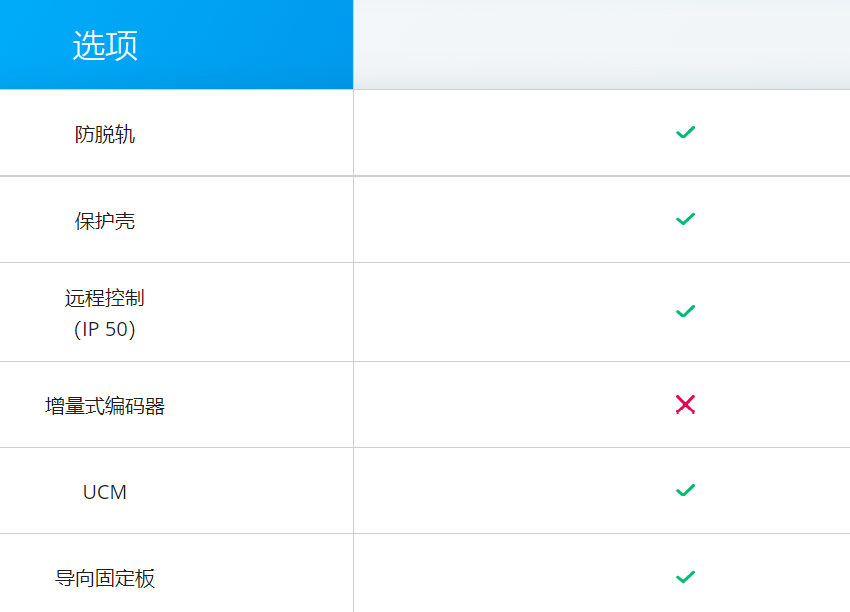
Task: Click empty cell left of 防脱轨 checkmark
Action: [x=514, y=133]
